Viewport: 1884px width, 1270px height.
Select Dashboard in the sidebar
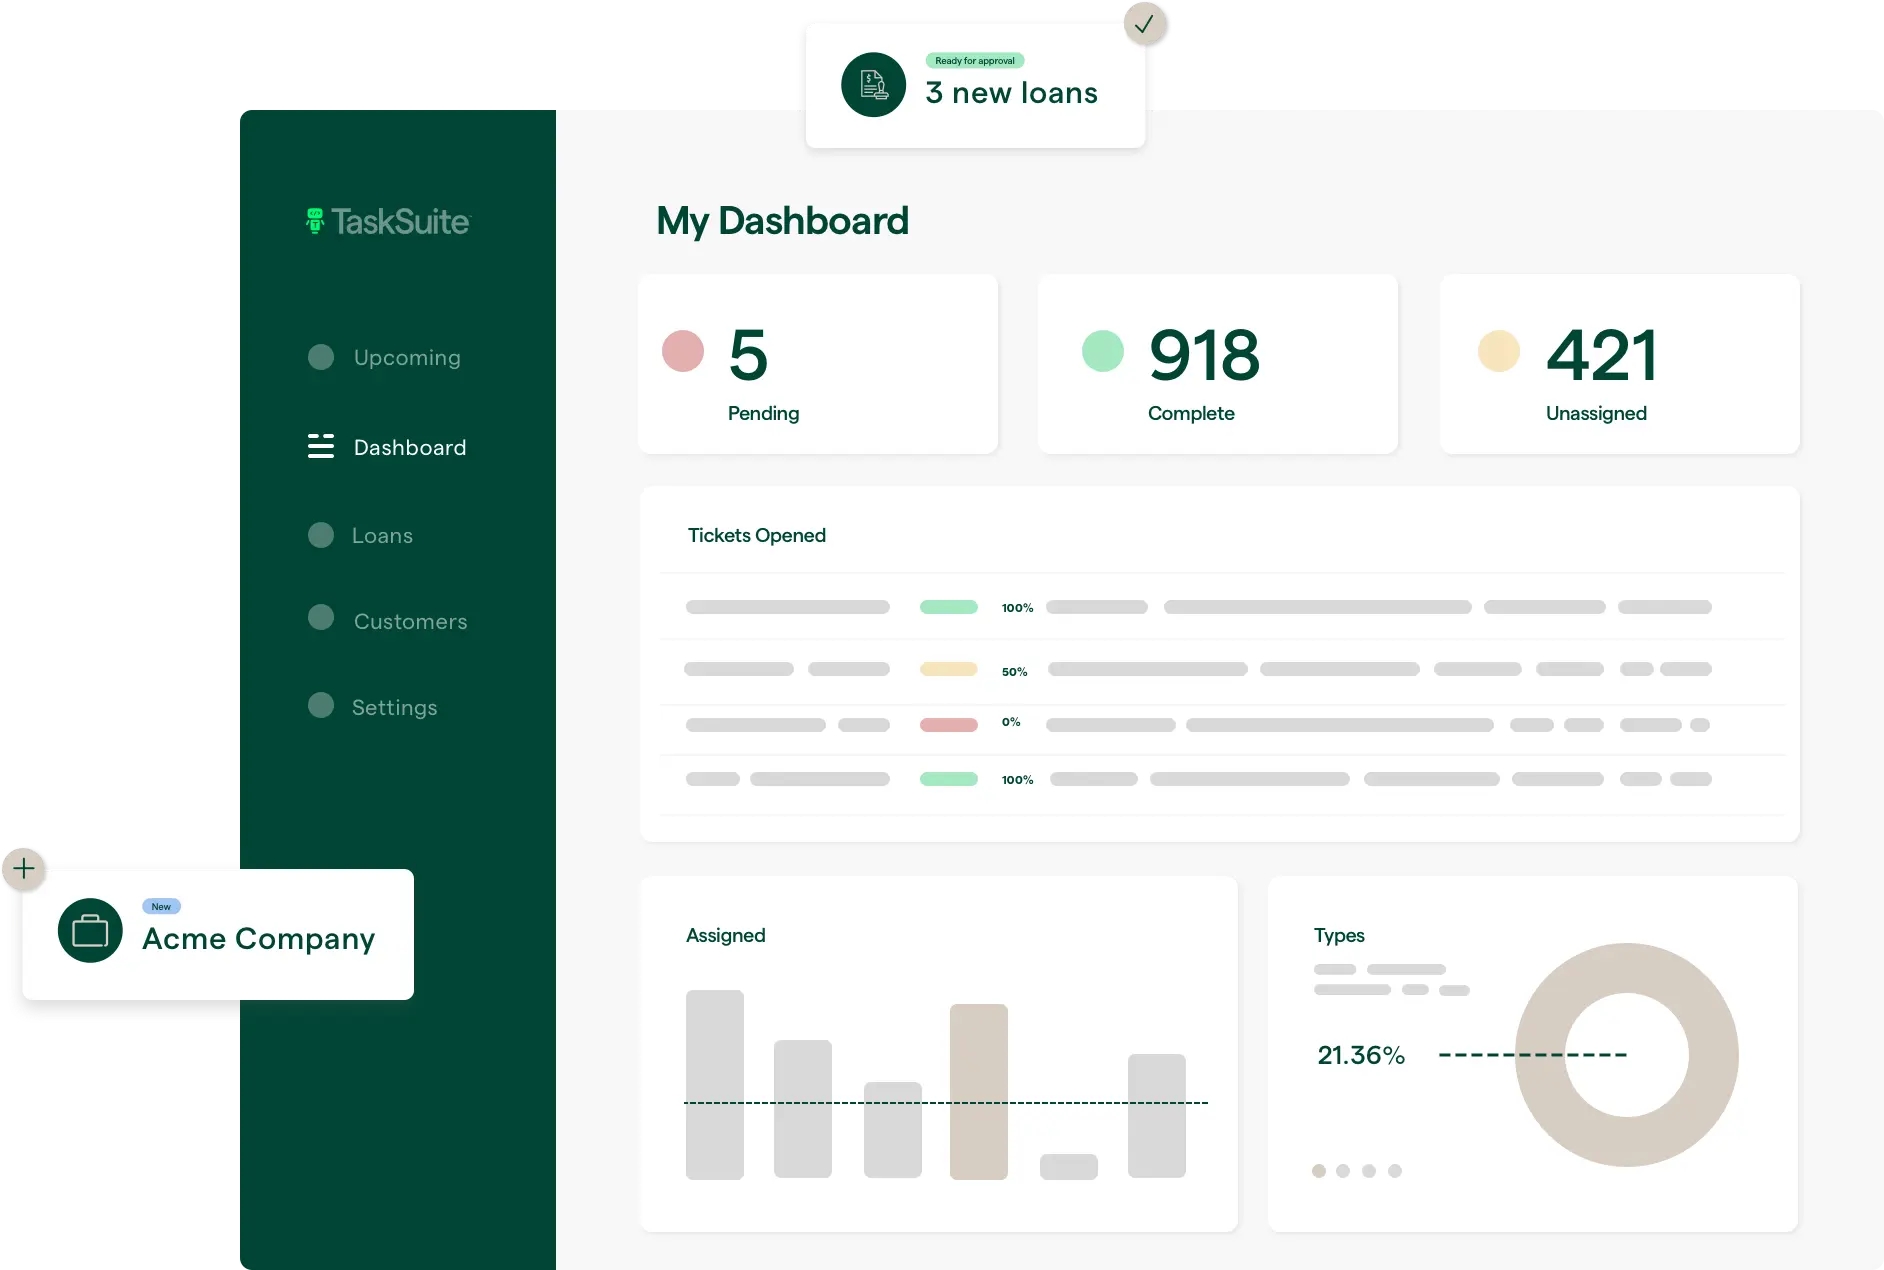pyautogui.click(x=410, y=447)
